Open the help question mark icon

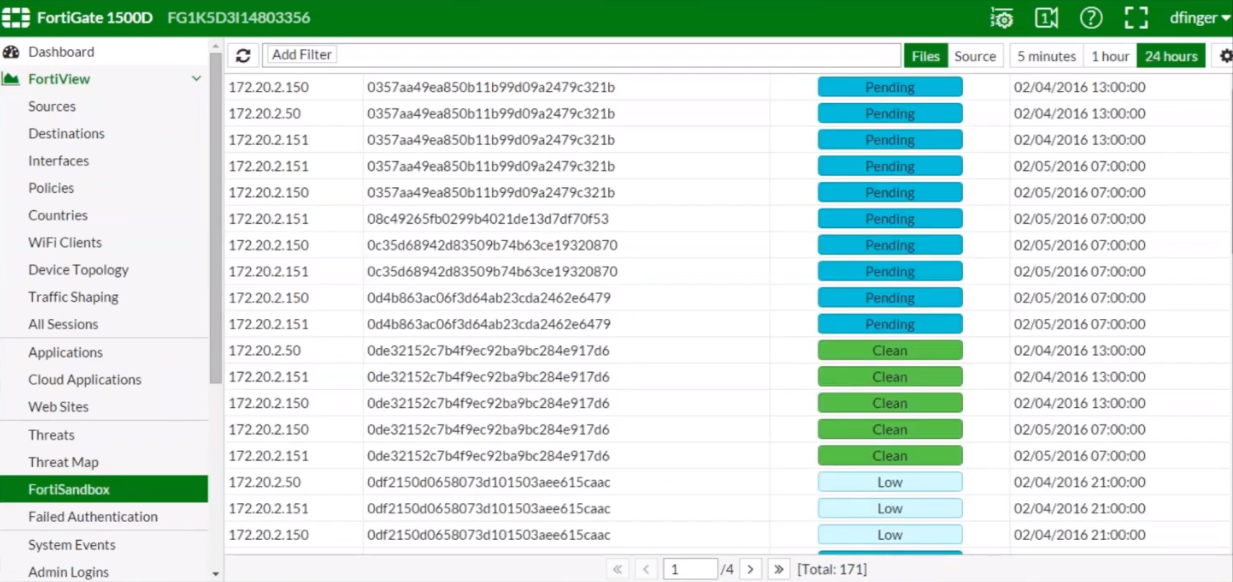(1091, 18)
